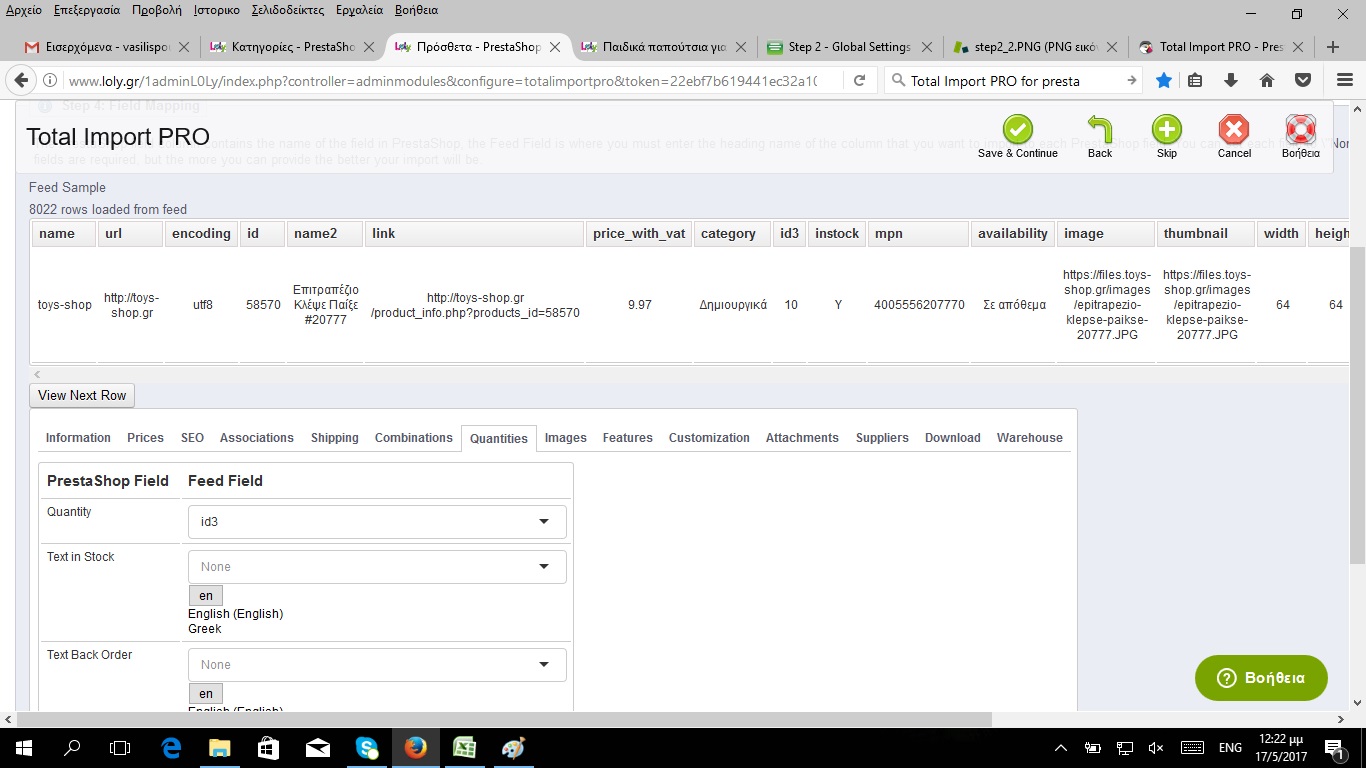This screenshot has width=1366, height=768.
Task: Bookmark this page with the star icon
Action: pyautogui.click(x=1164, y=80)
